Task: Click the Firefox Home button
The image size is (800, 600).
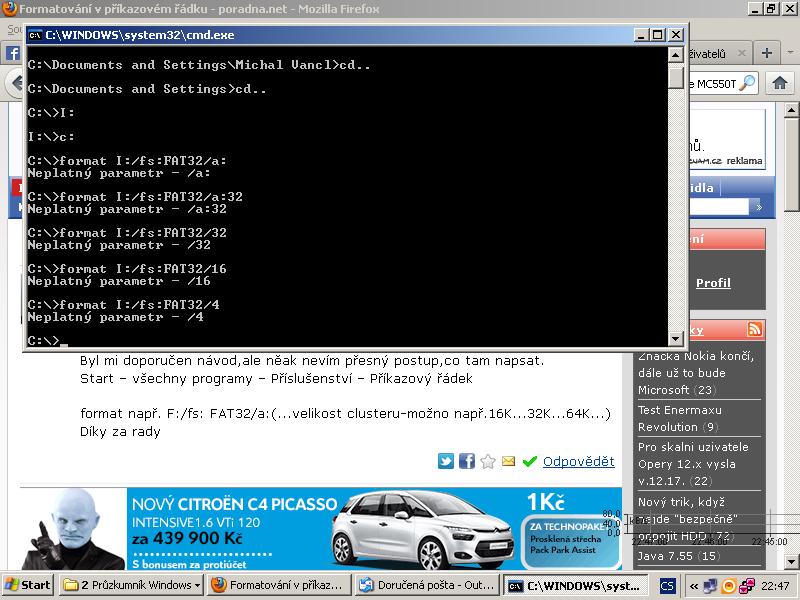Action: pyautogui.click(x=779, y=83)
